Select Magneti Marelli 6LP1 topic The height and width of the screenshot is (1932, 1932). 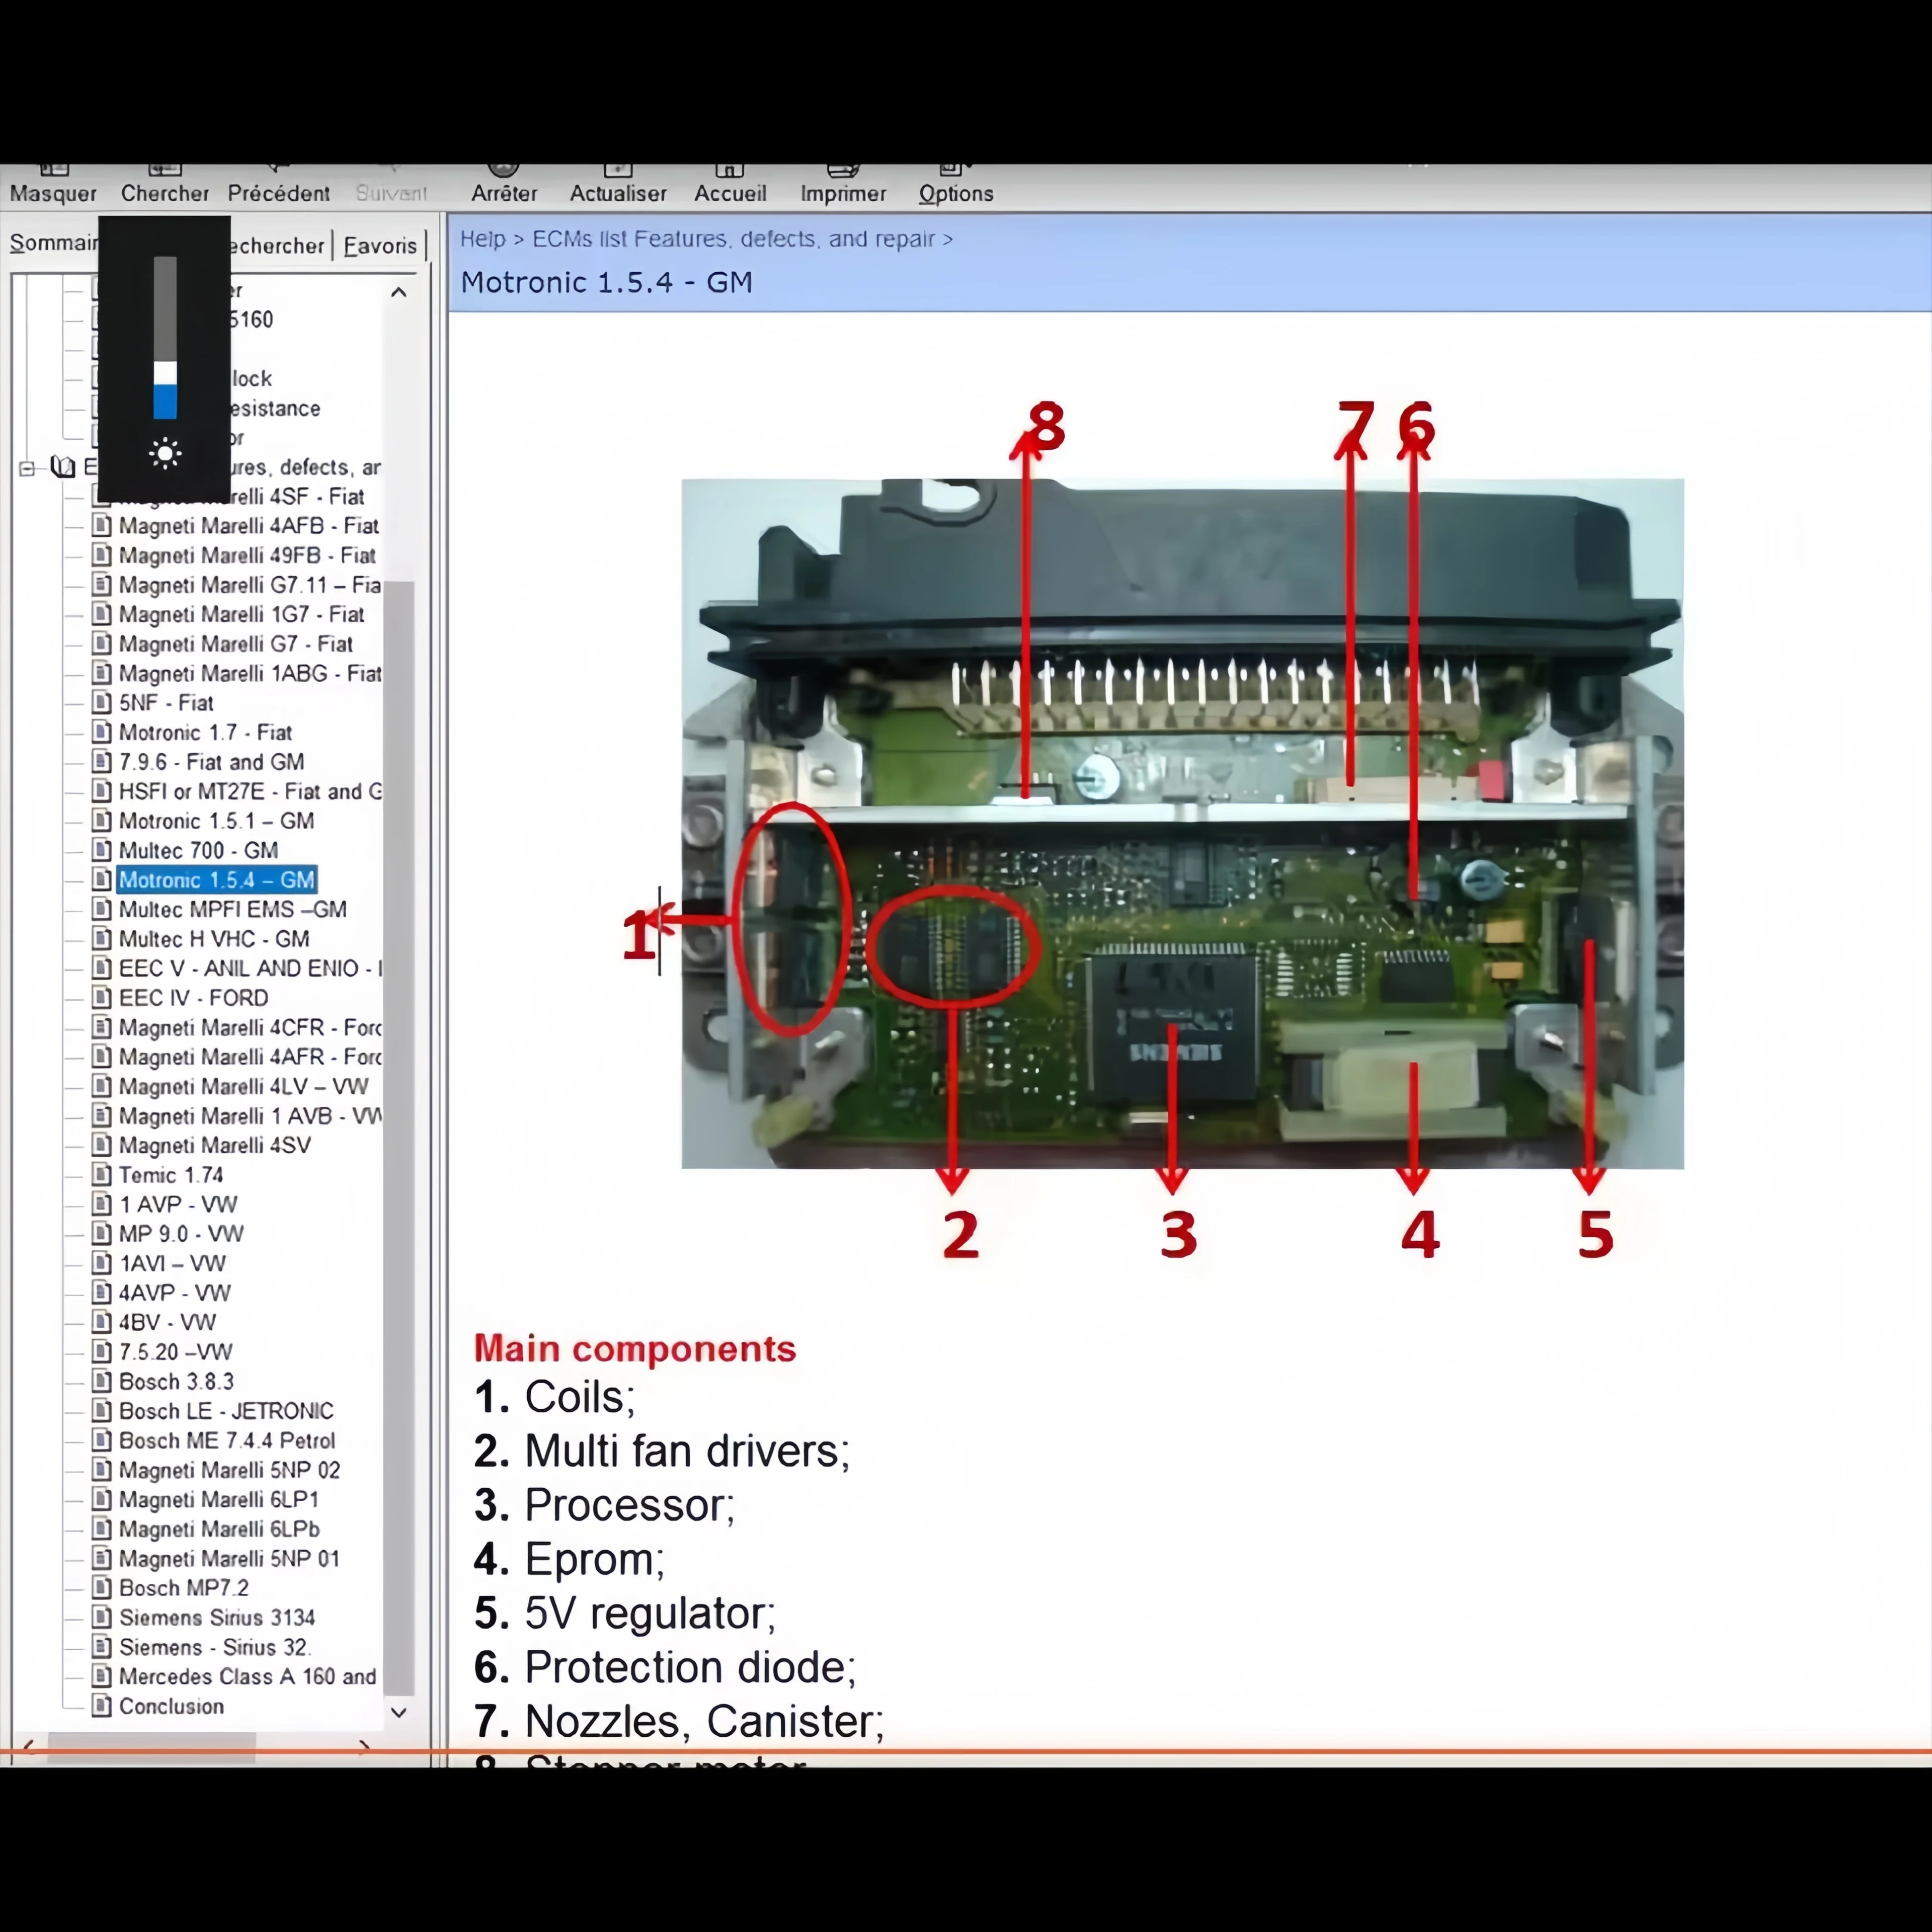click(219, 1499)
